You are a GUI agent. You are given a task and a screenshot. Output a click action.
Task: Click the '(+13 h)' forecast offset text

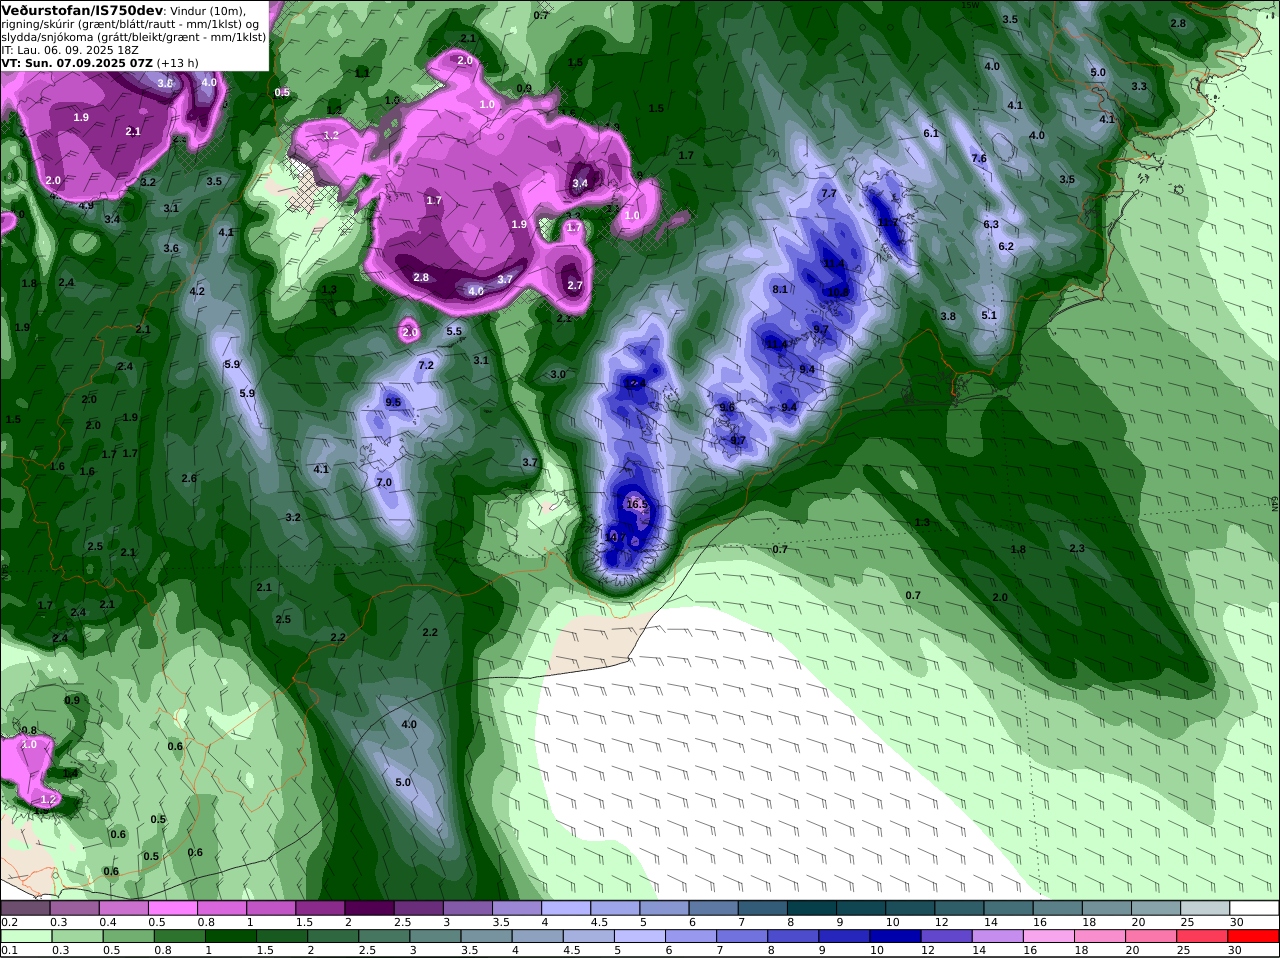tap(177, 62)
